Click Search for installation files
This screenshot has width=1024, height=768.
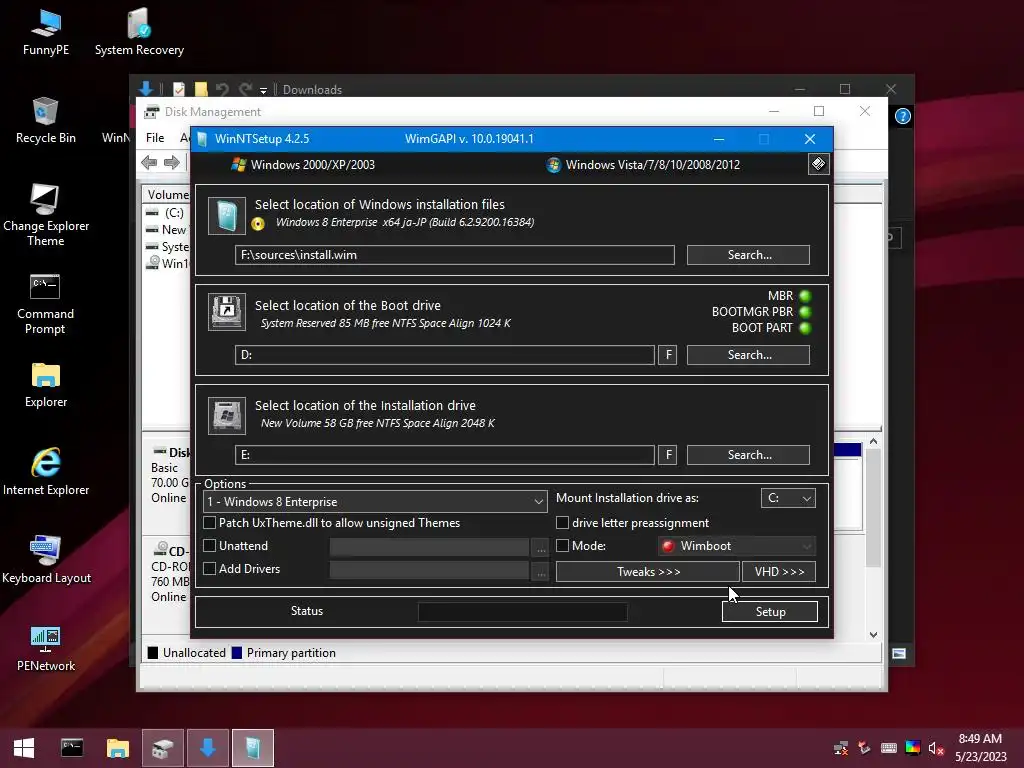(x=748, y=255)
